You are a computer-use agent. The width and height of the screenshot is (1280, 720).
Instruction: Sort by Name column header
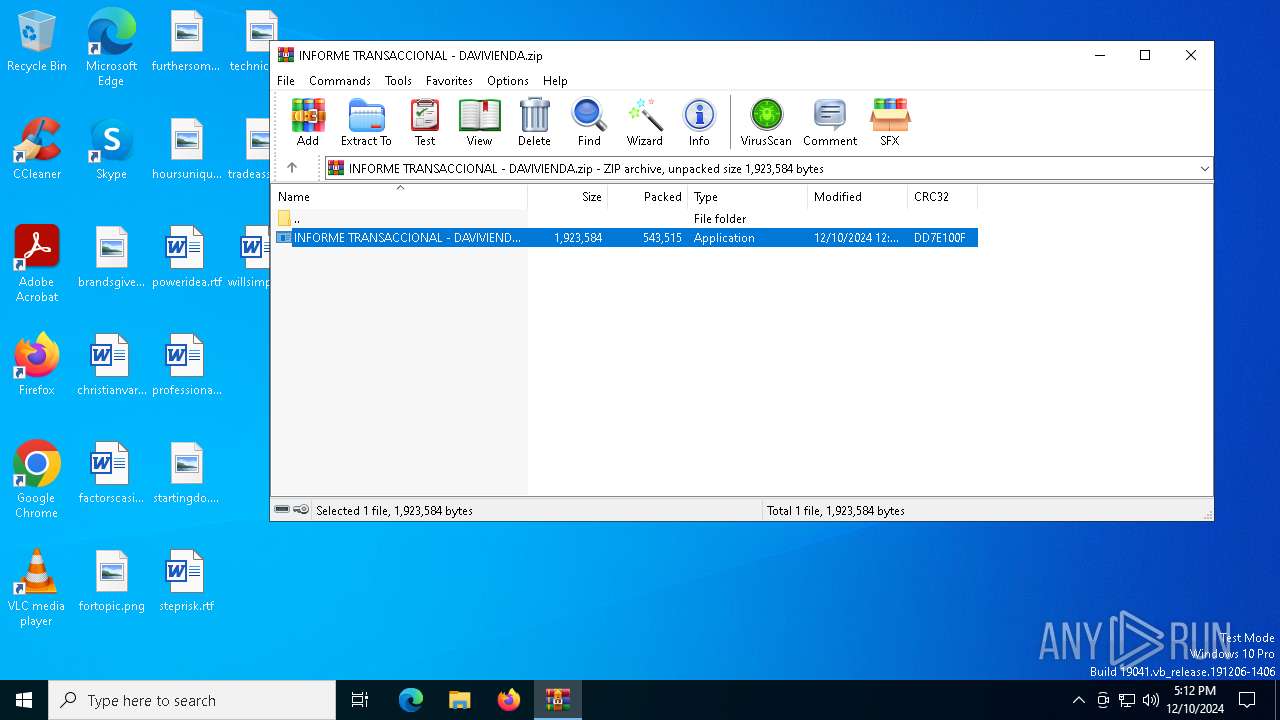(x=399, y=197)
